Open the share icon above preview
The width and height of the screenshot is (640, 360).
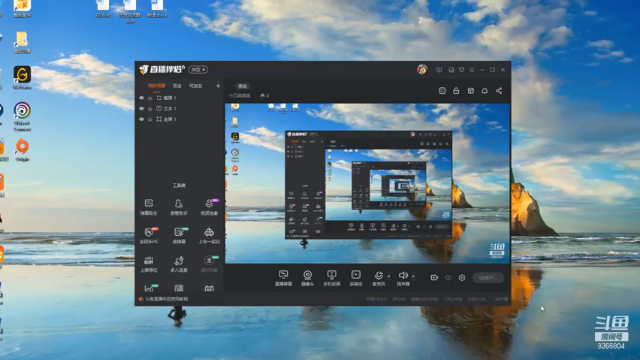point(499,91)
